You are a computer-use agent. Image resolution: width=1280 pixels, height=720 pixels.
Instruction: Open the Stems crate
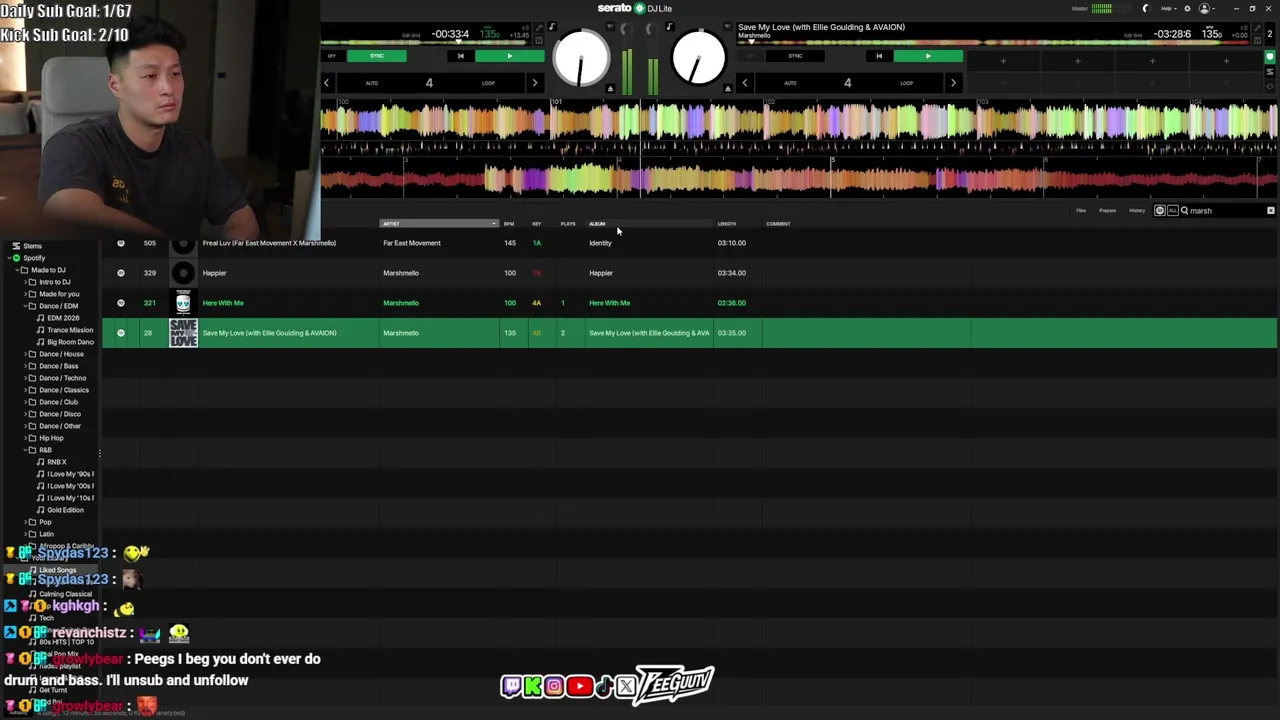click(33, 246)
